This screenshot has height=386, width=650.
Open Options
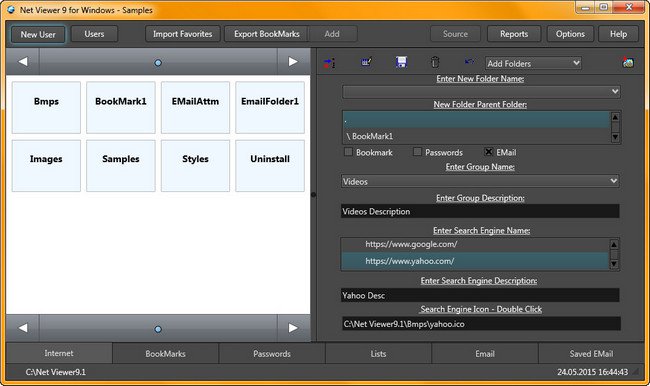point(570,34)
